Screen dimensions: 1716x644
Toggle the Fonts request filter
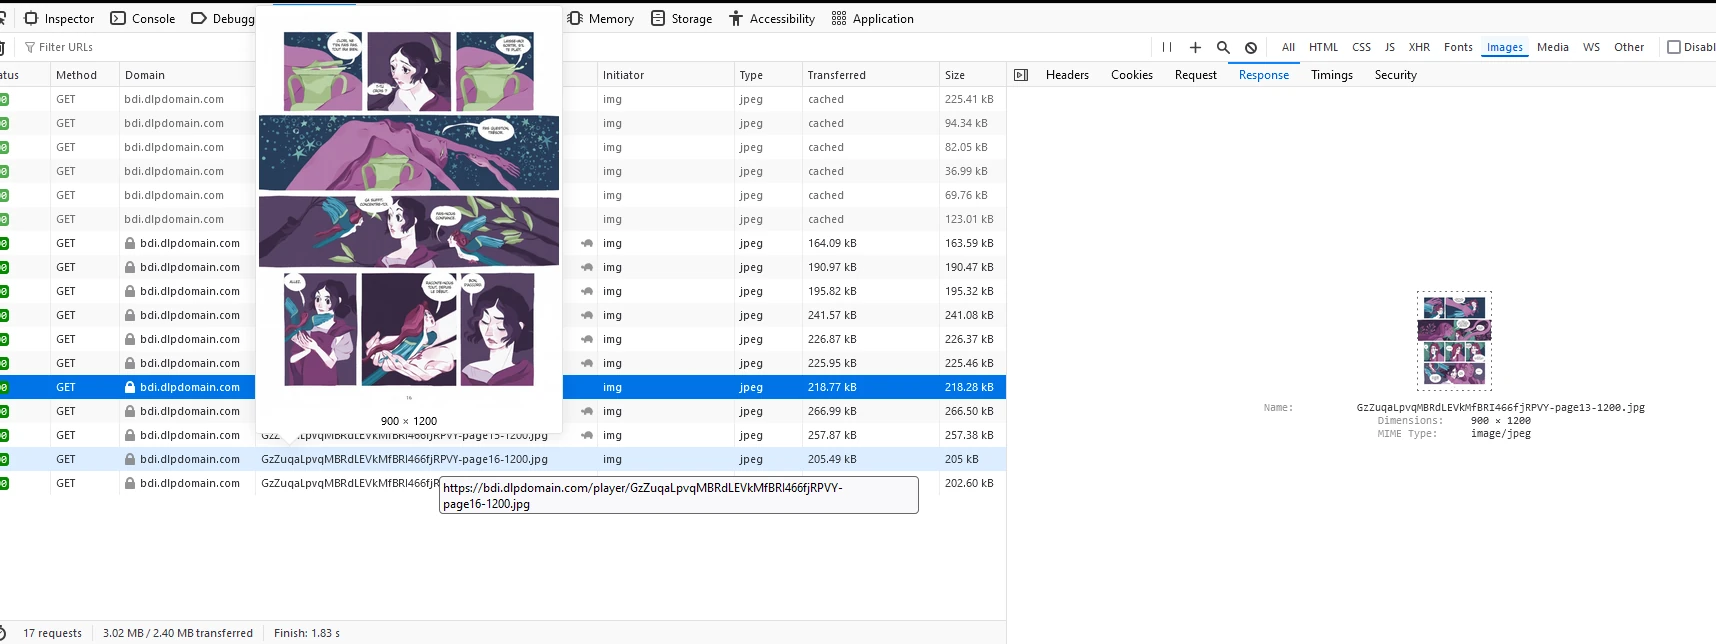point(1458,47)
